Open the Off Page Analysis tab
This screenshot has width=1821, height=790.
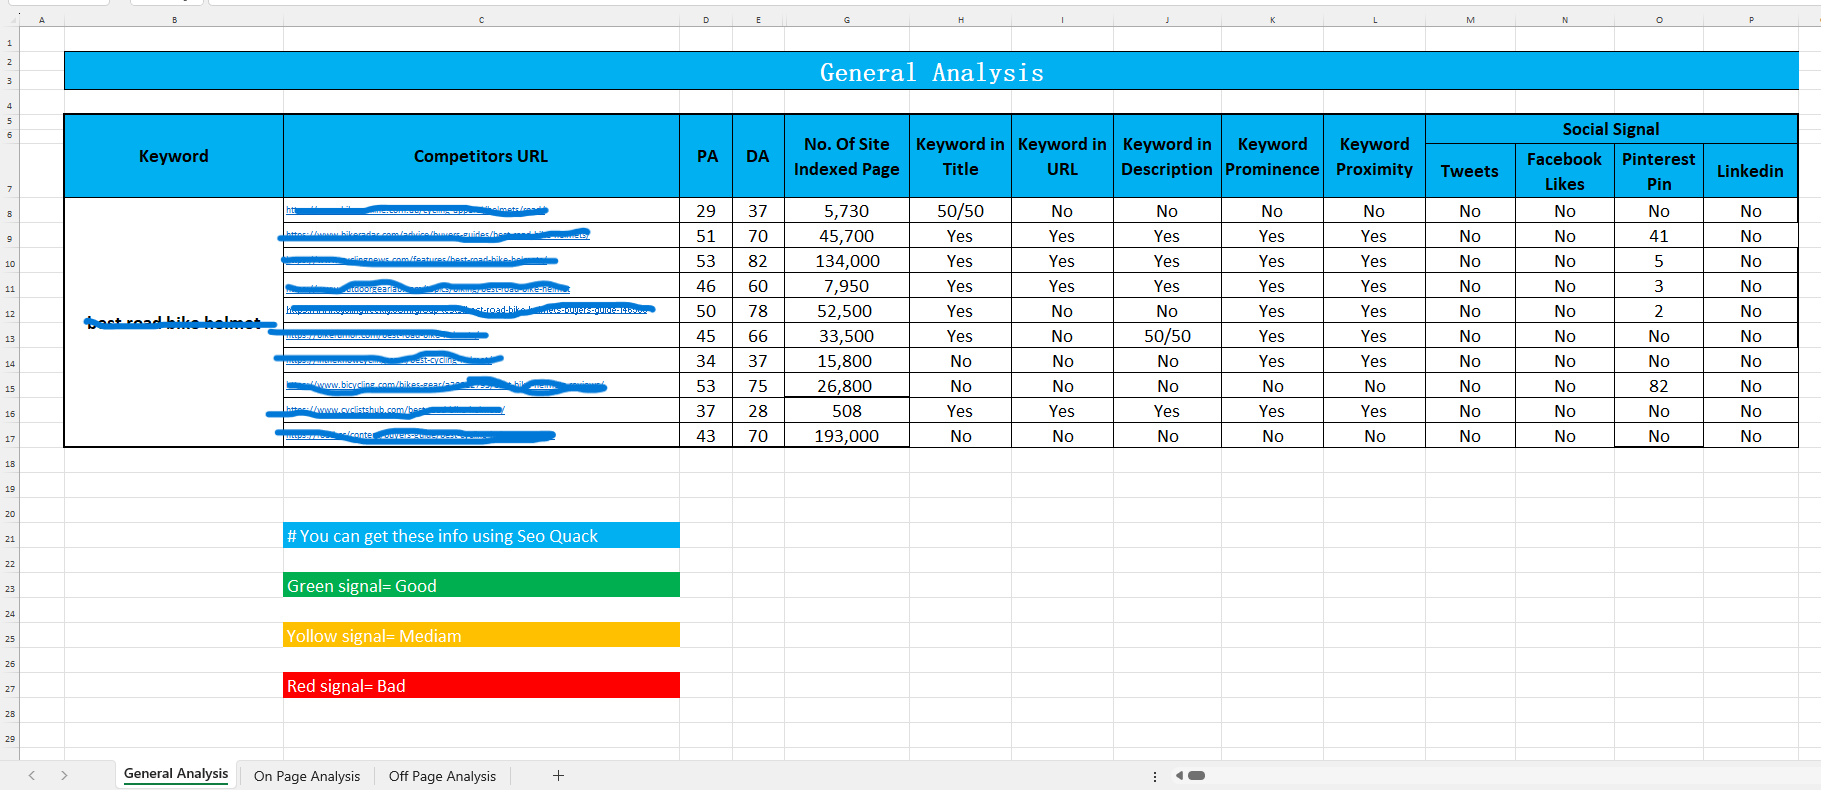click(x=442, y=776)
